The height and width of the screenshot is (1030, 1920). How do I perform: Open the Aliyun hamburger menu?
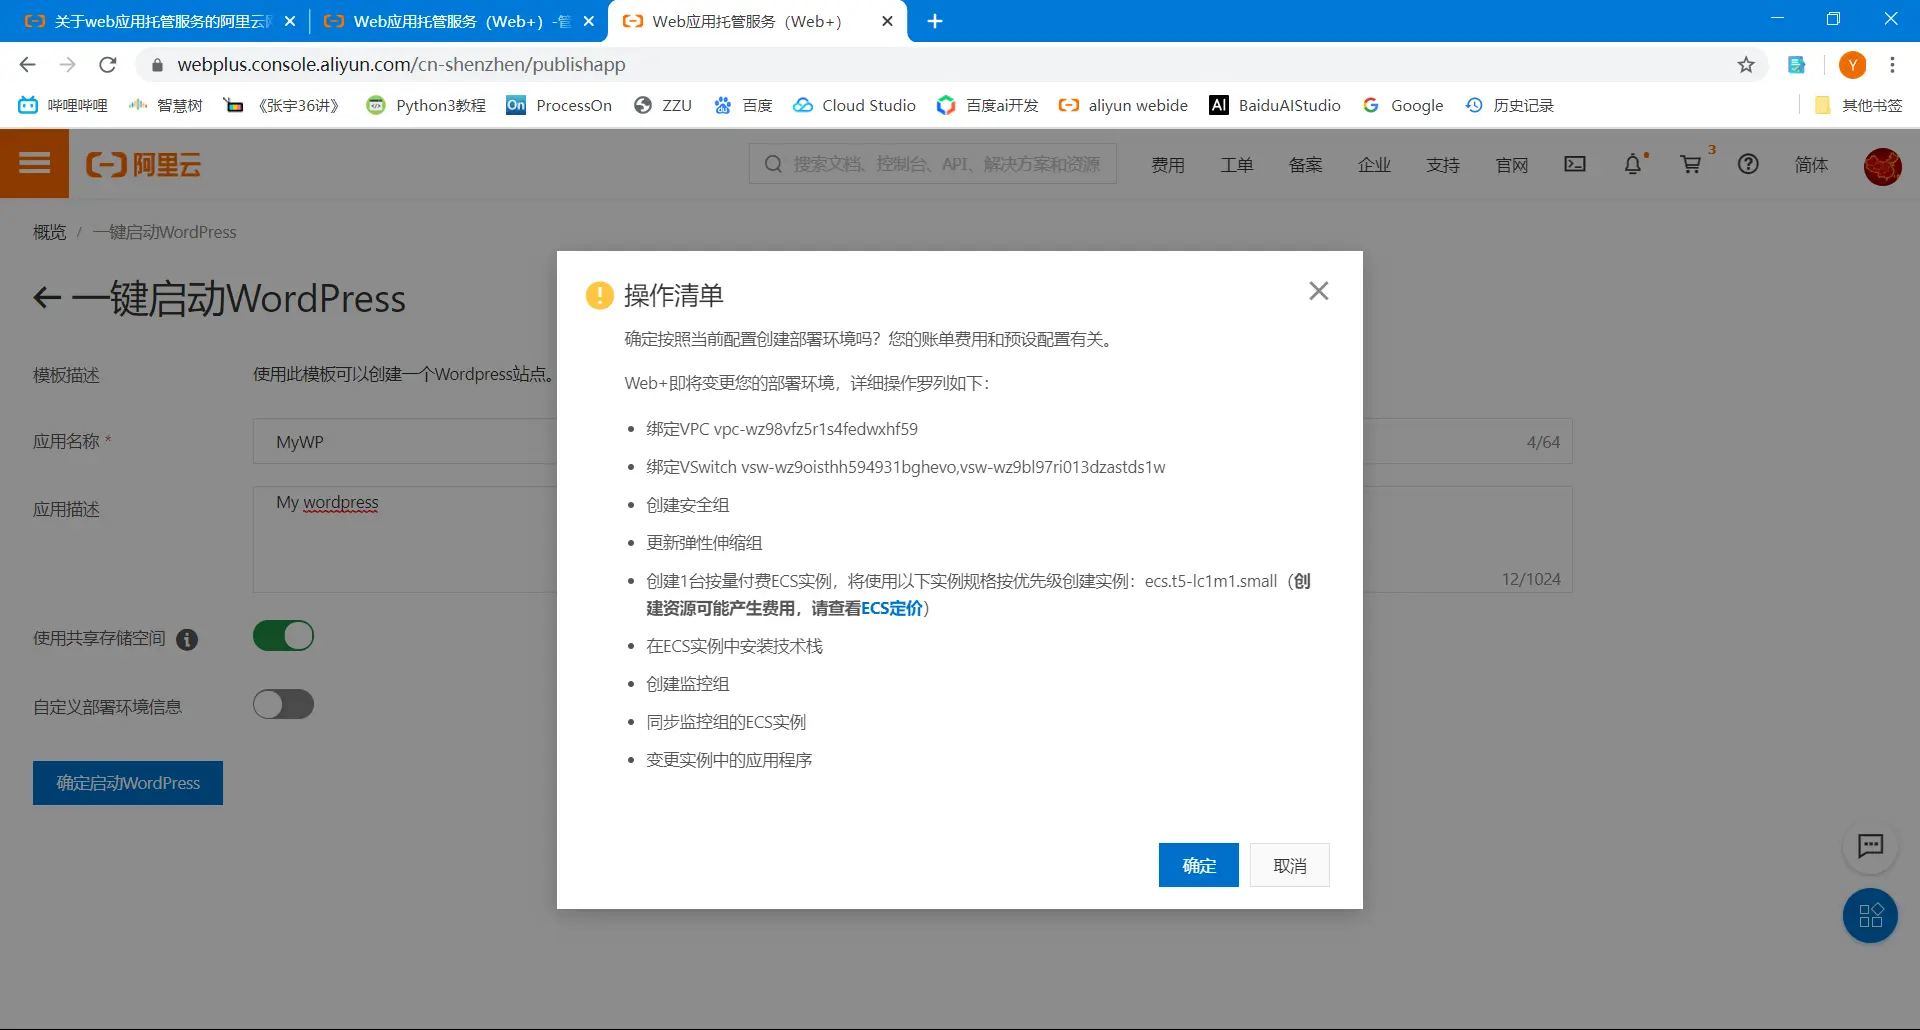point(34,164)
